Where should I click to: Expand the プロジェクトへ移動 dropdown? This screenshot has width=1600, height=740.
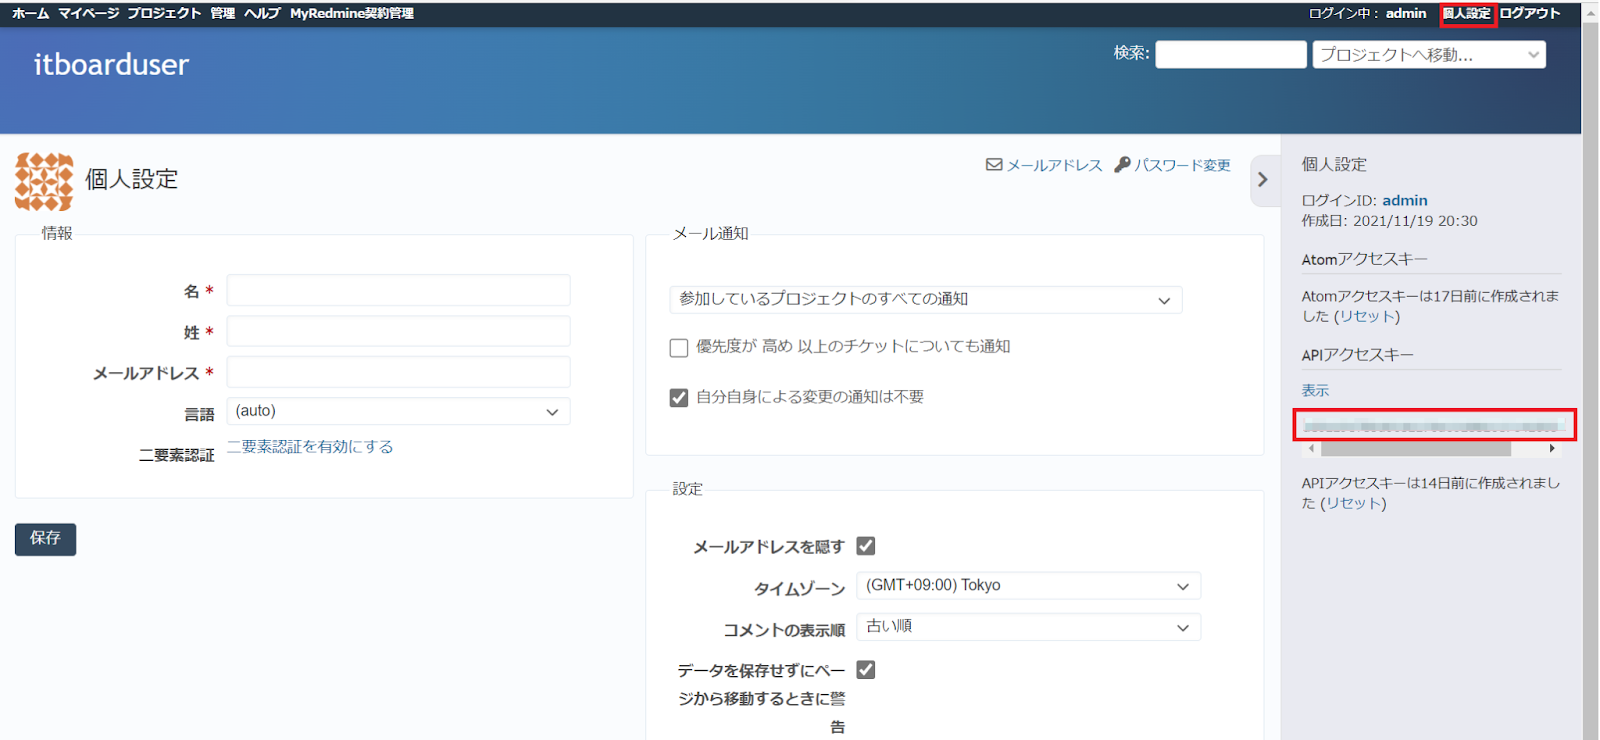point(1428,55)
